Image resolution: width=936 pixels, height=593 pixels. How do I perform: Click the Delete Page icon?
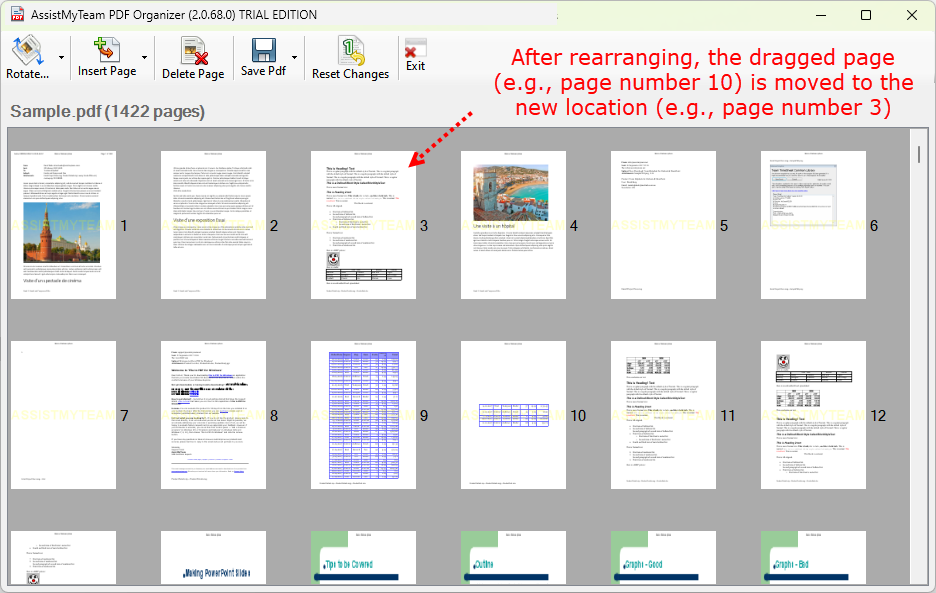(193, 50)
